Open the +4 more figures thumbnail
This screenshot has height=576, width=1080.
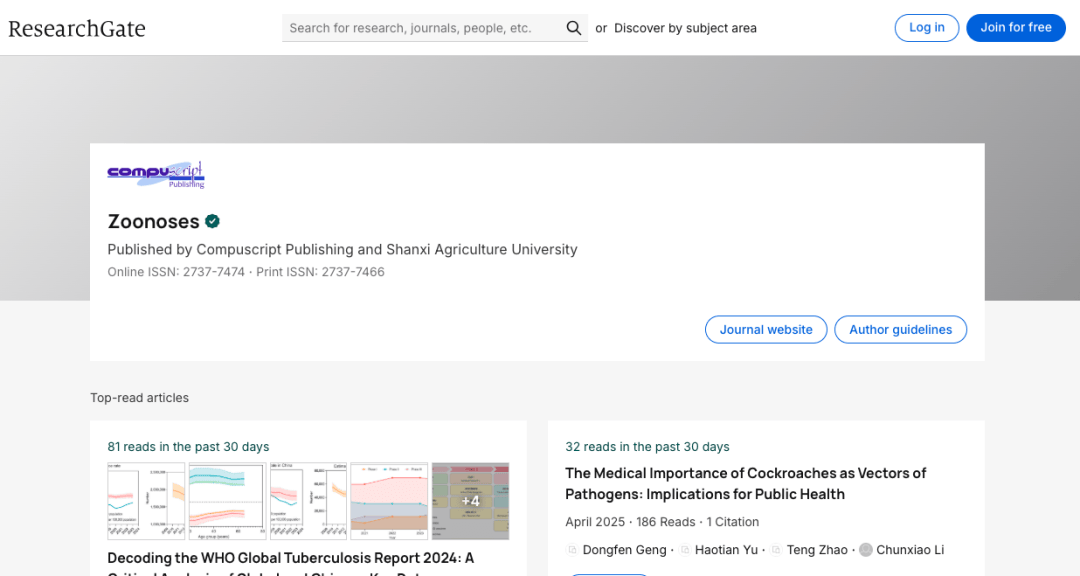click(470, 501)
